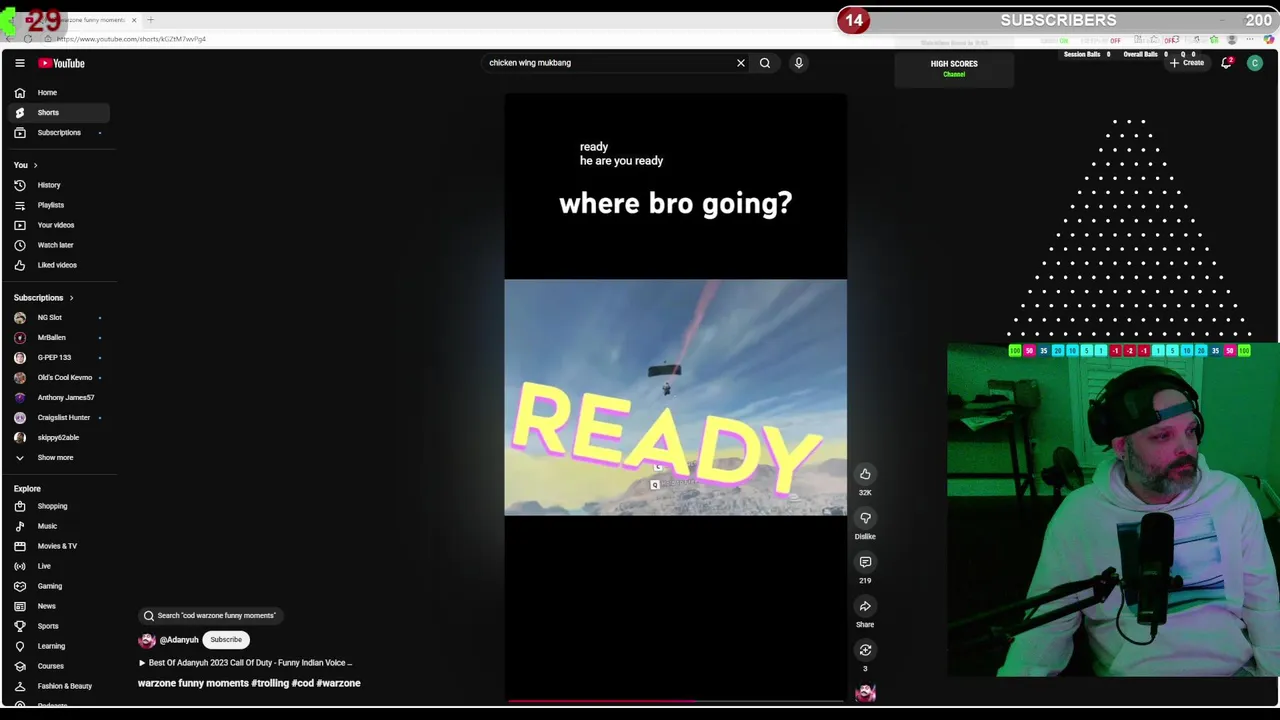Open Sports under Explore
1280x720 pixels.
pyautogui.click(x=60, y=626)
